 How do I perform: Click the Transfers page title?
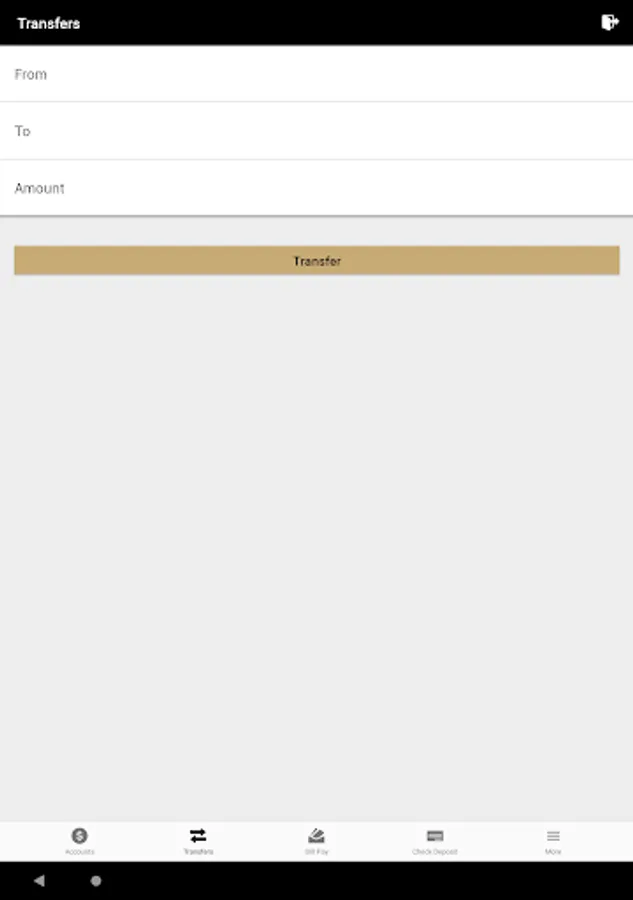pos(49,24)
